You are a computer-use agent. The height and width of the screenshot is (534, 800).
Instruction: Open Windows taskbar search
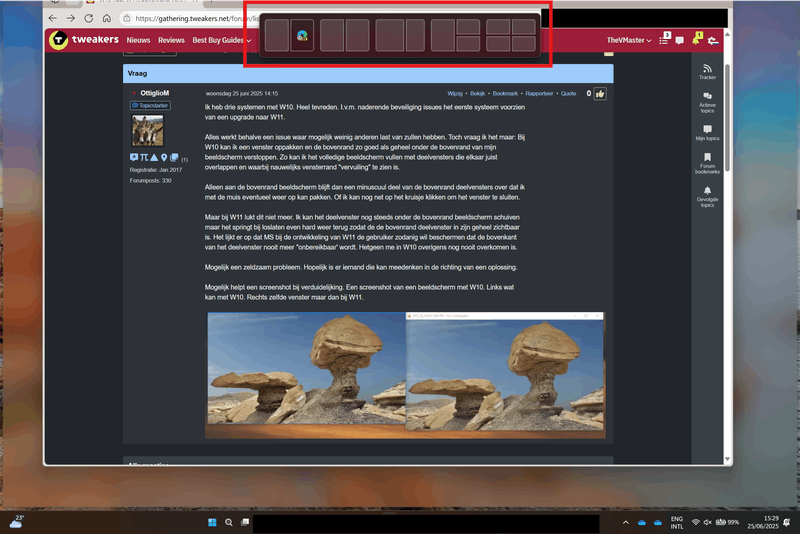click(229, 522)
